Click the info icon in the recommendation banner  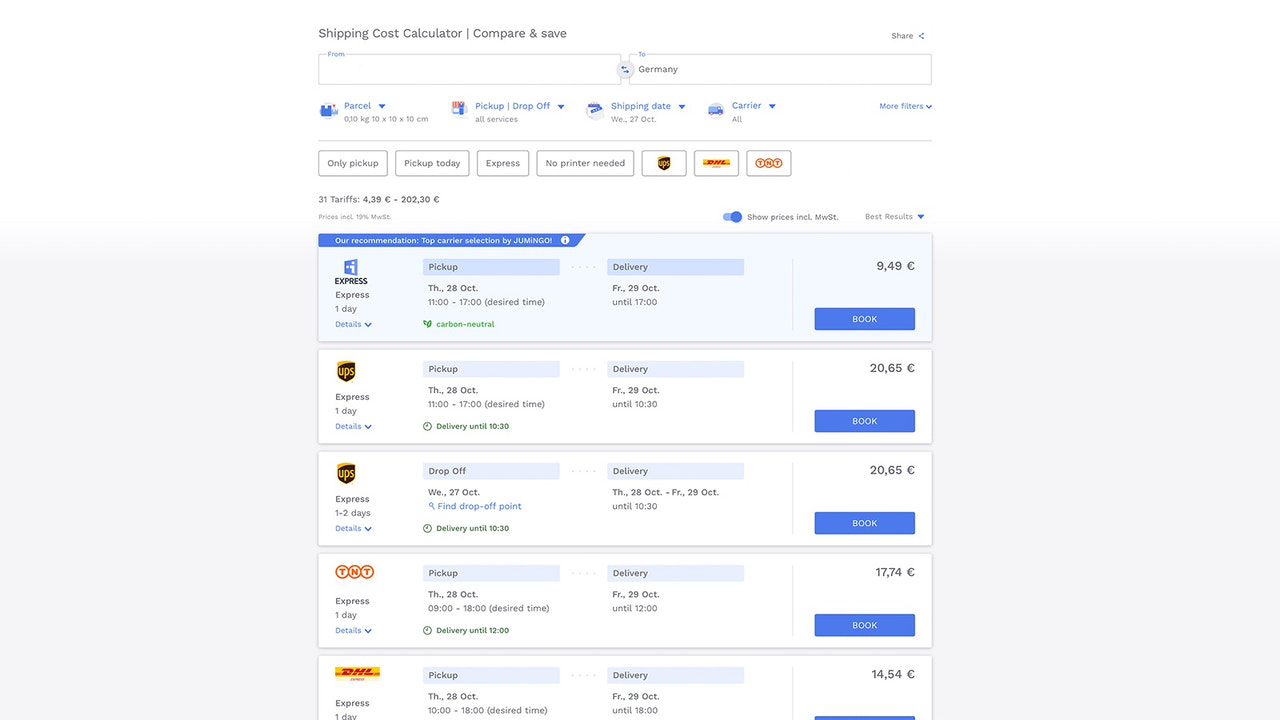point(564,240)
